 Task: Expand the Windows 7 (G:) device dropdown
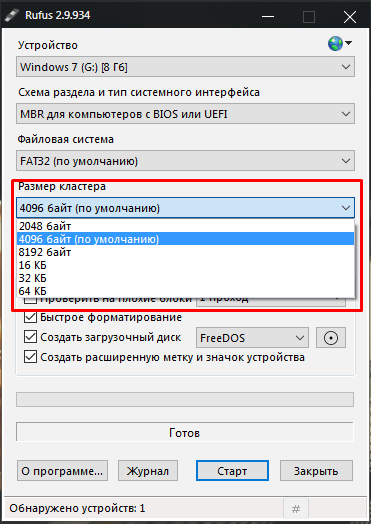click(x=185, y=67)
